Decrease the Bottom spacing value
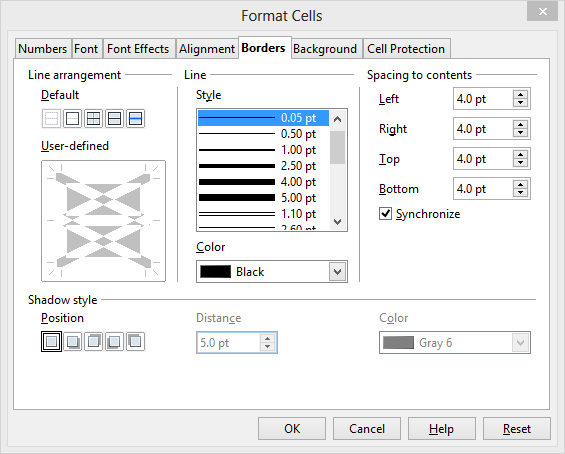This screenshot has width=565, height=454. coord(520,193)
